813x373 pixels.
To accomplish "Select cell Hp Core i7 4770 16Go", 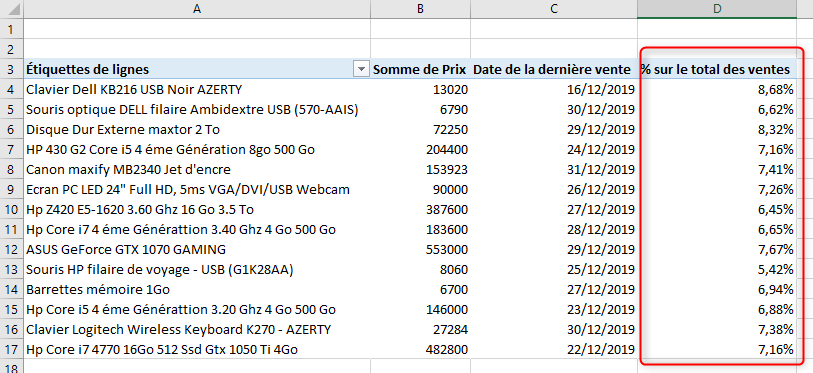I will point(197,350).
